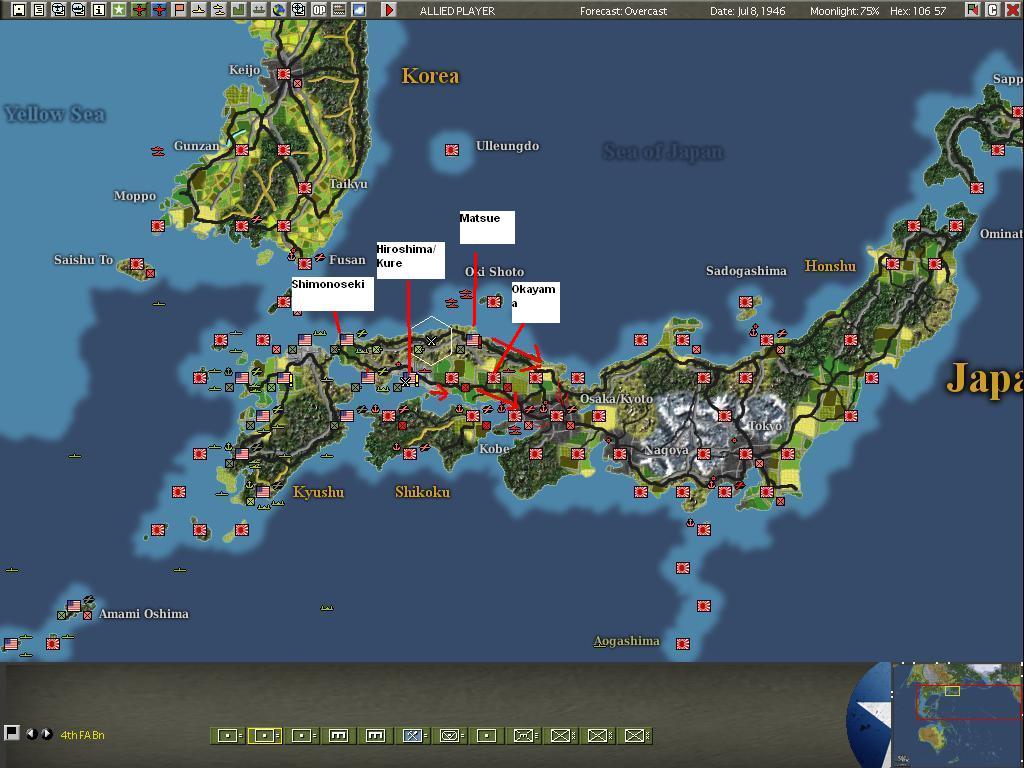Select the Japanese base at Taikyu

click(304, 188)
